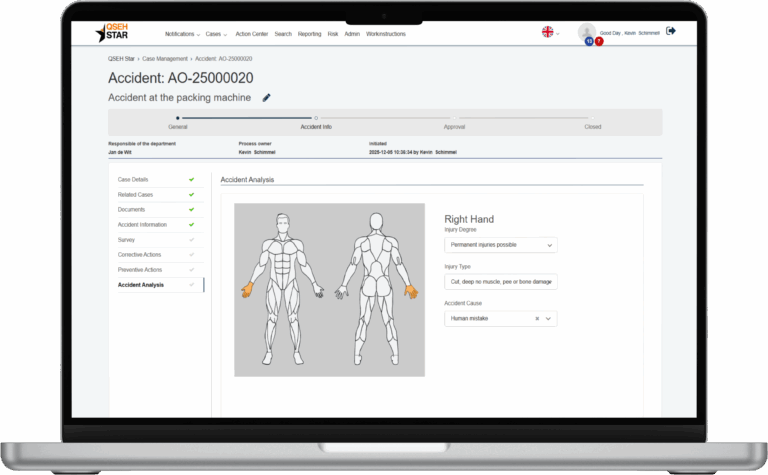Open the user profile avatar
Screen dimensions: 768x475
[586, 32]
